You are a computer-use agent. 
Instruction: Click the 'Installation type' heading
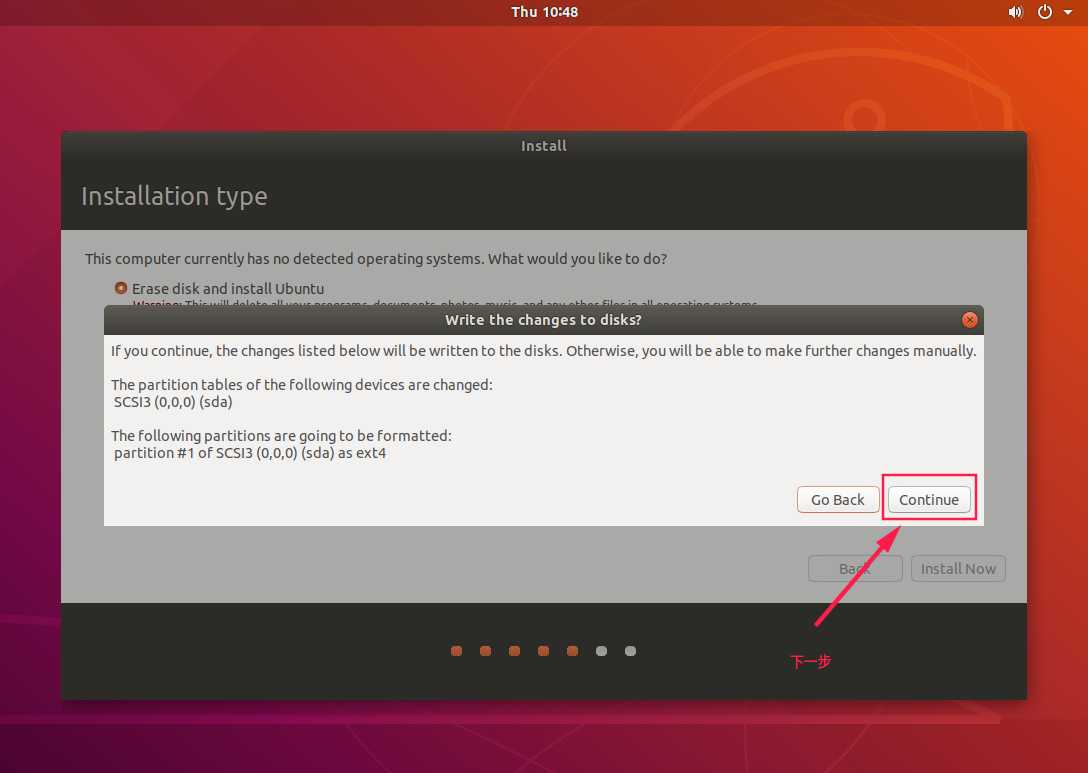(x=174, y=196)
